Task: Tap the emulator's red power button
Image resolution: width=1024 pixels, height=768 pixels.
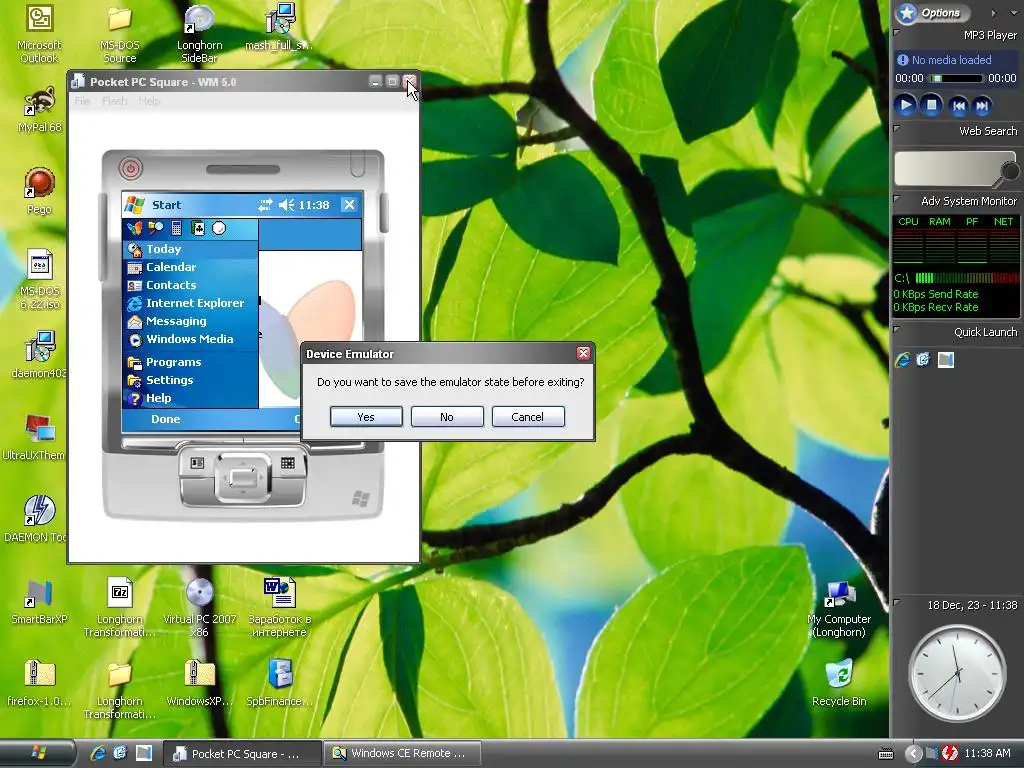Action: tap(131, 168)
